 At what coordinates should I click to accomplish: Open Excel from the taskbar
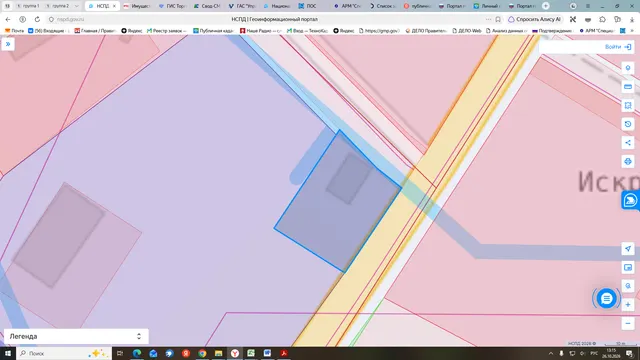tap(251, 353)
